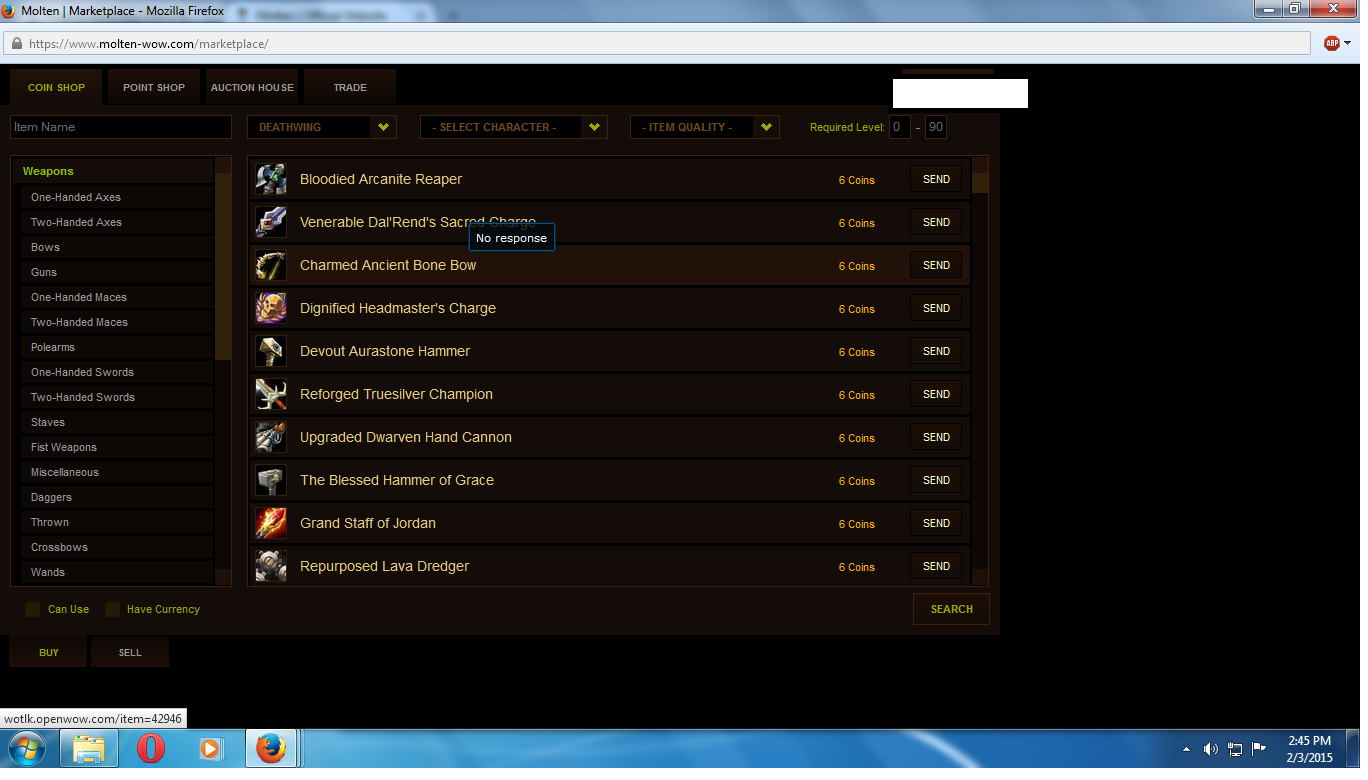
Task: Click the Venerable Dal'Rend's Sacred Charge icon
Action: [271, 222]
